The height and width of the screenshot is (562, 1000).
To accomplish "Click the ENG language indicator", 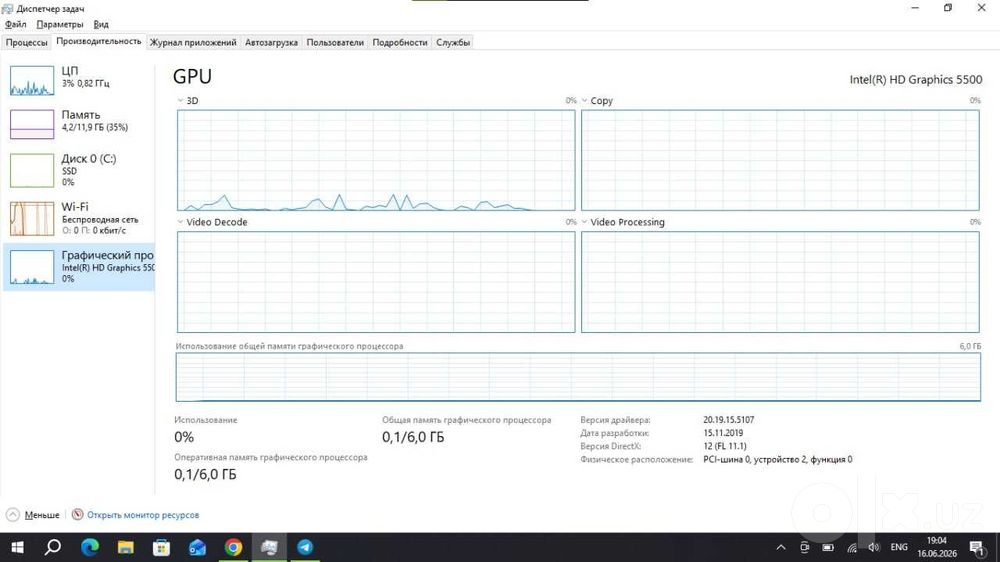I will click(x=899, y=547).
